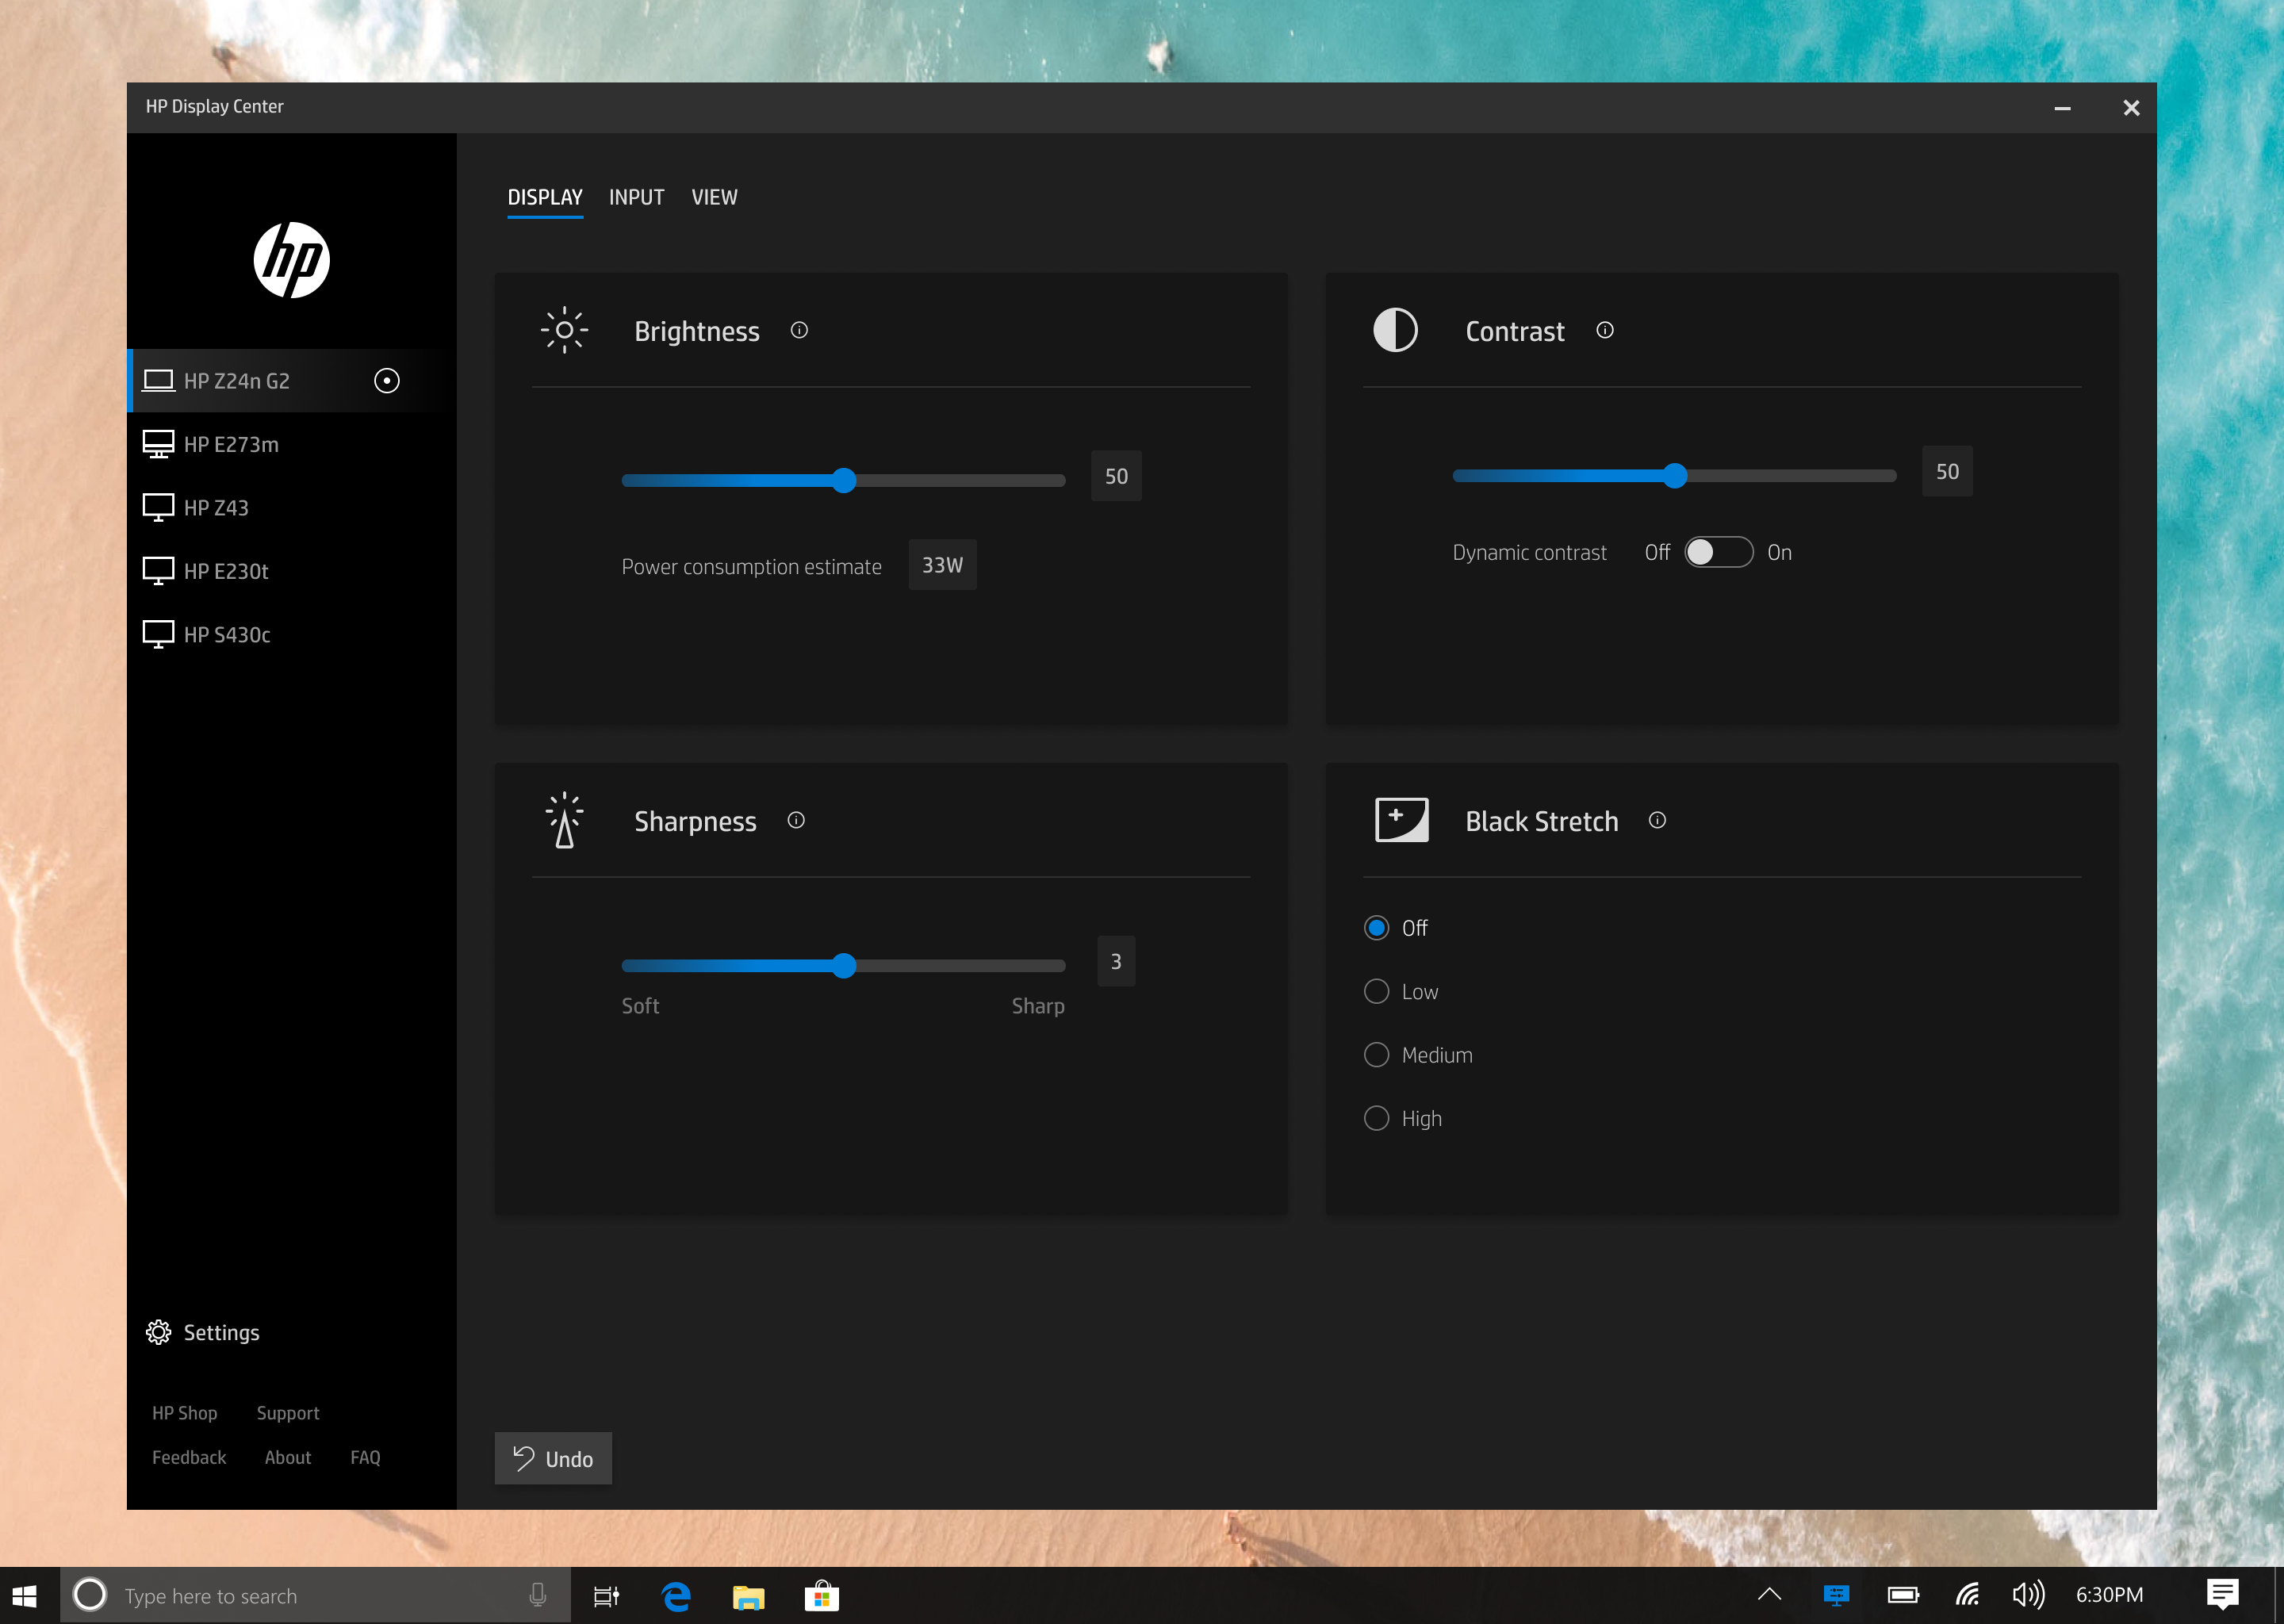Click the Sharp label under slider
This screenshot has height=1624, width=2284.
pyautogui.click(x=1037, y=1006)
